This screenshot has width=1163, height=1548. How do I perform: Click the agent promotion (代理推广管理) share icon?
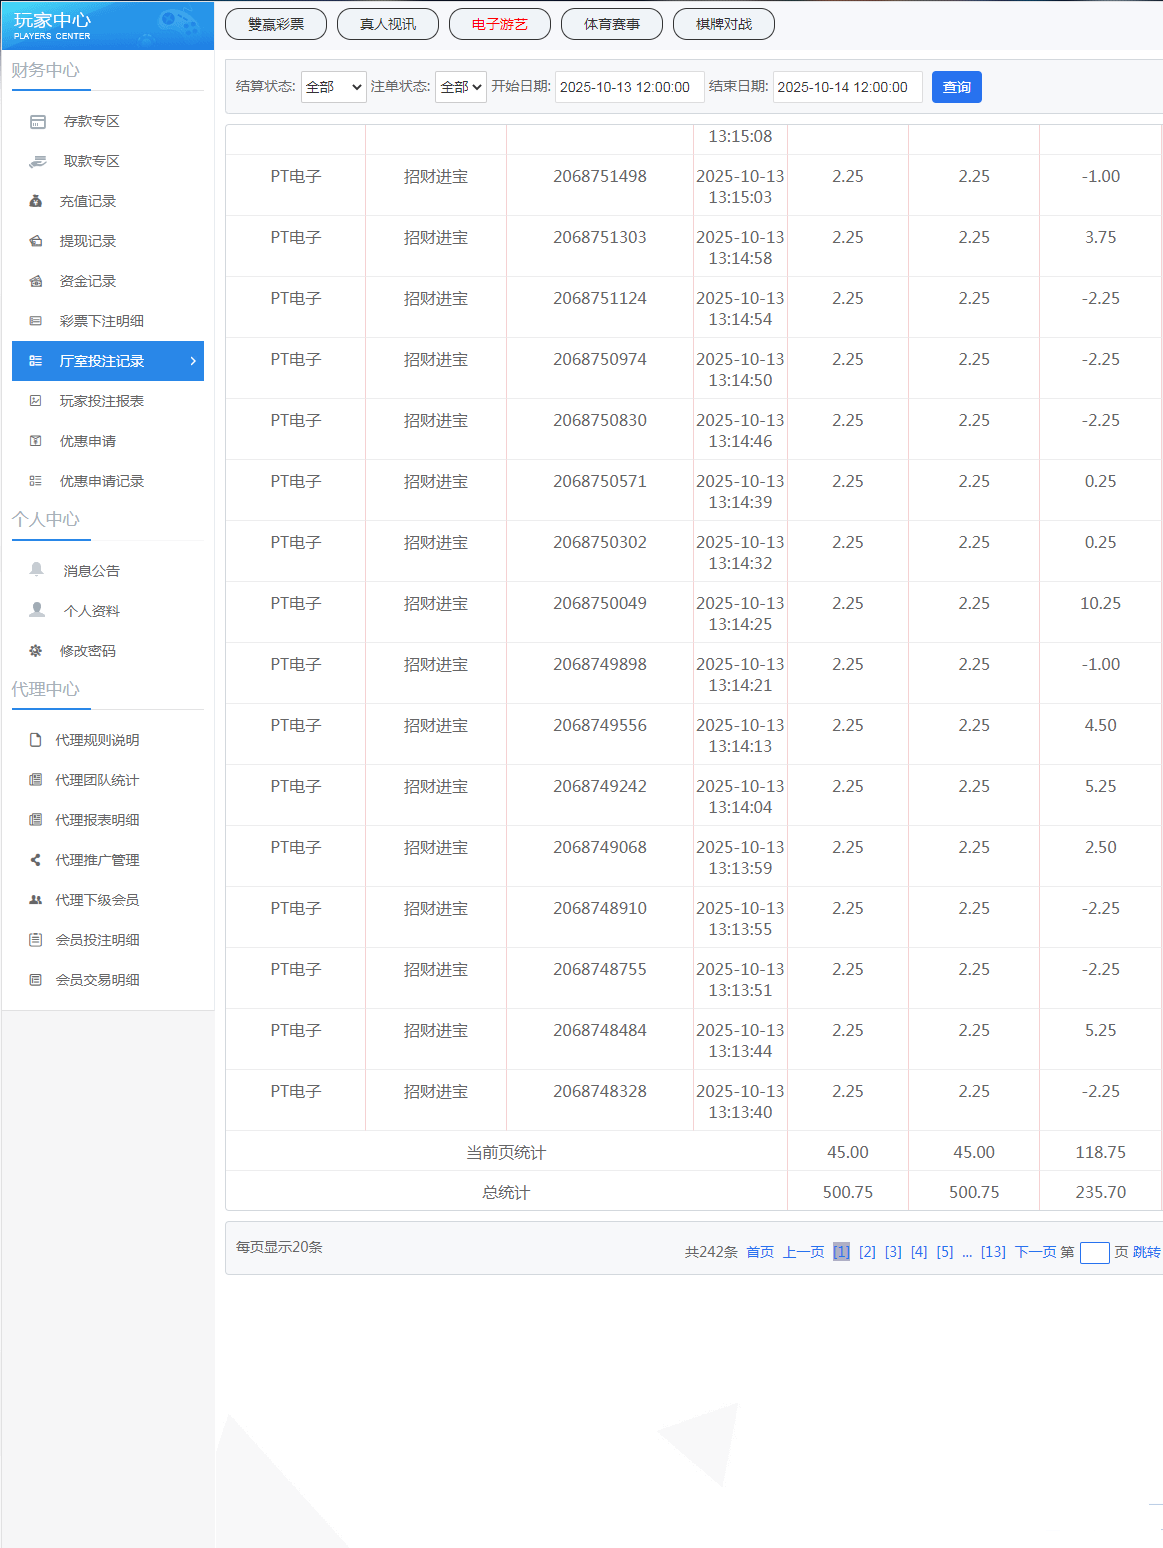36,860
